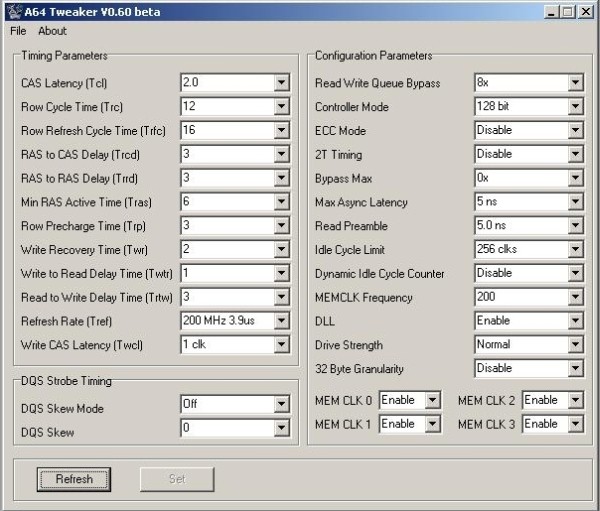Open the MEM CLK 2 dropdown

pos(575,400)
